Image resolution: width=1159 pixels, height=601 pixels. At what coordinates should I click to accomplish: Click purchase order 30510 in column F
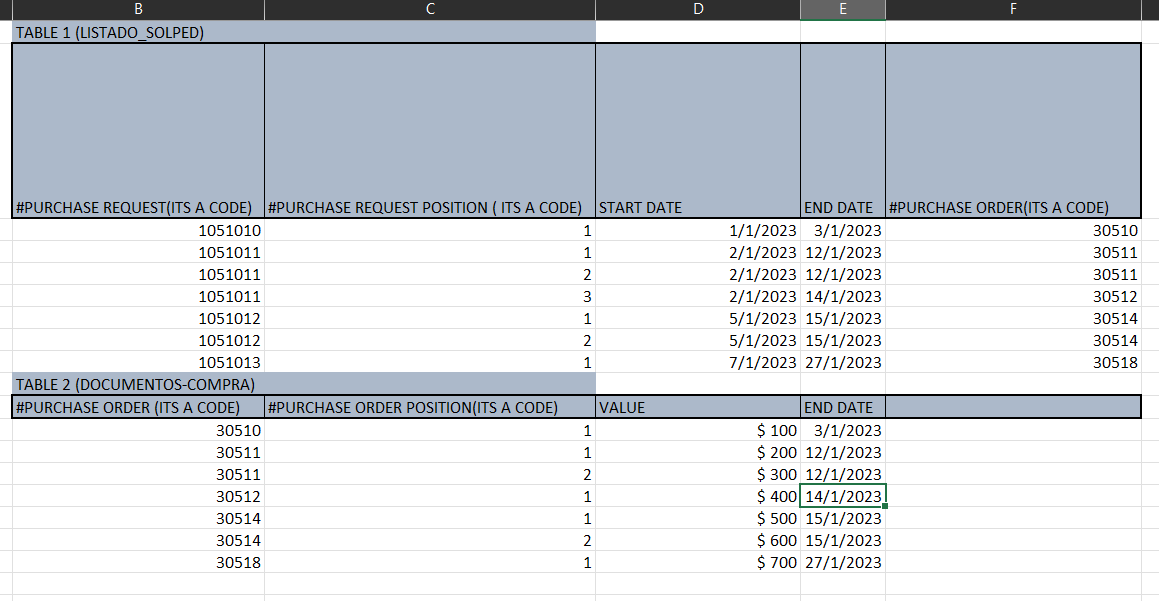coord(1013,230)
